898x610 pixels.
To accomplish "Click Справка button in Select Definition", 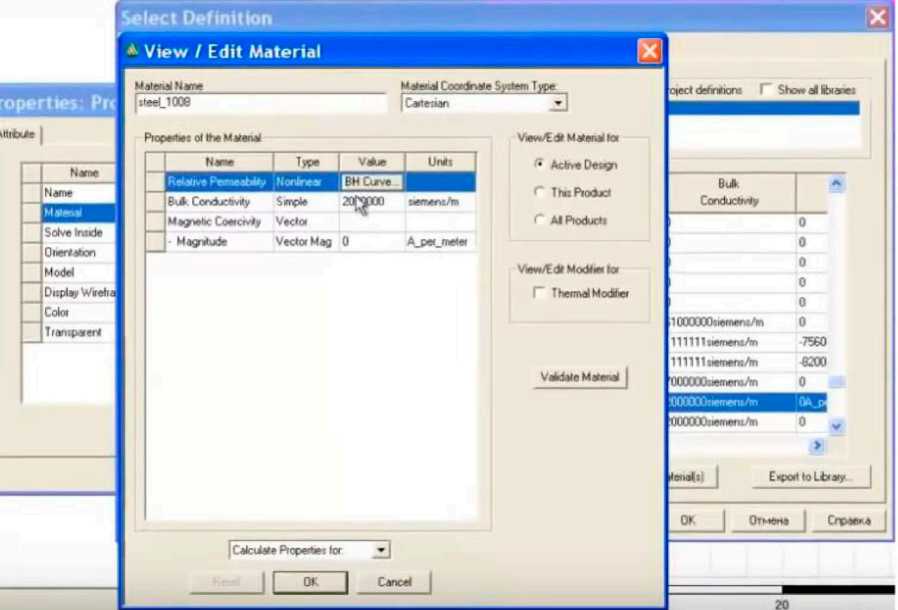I will point(848,521).
